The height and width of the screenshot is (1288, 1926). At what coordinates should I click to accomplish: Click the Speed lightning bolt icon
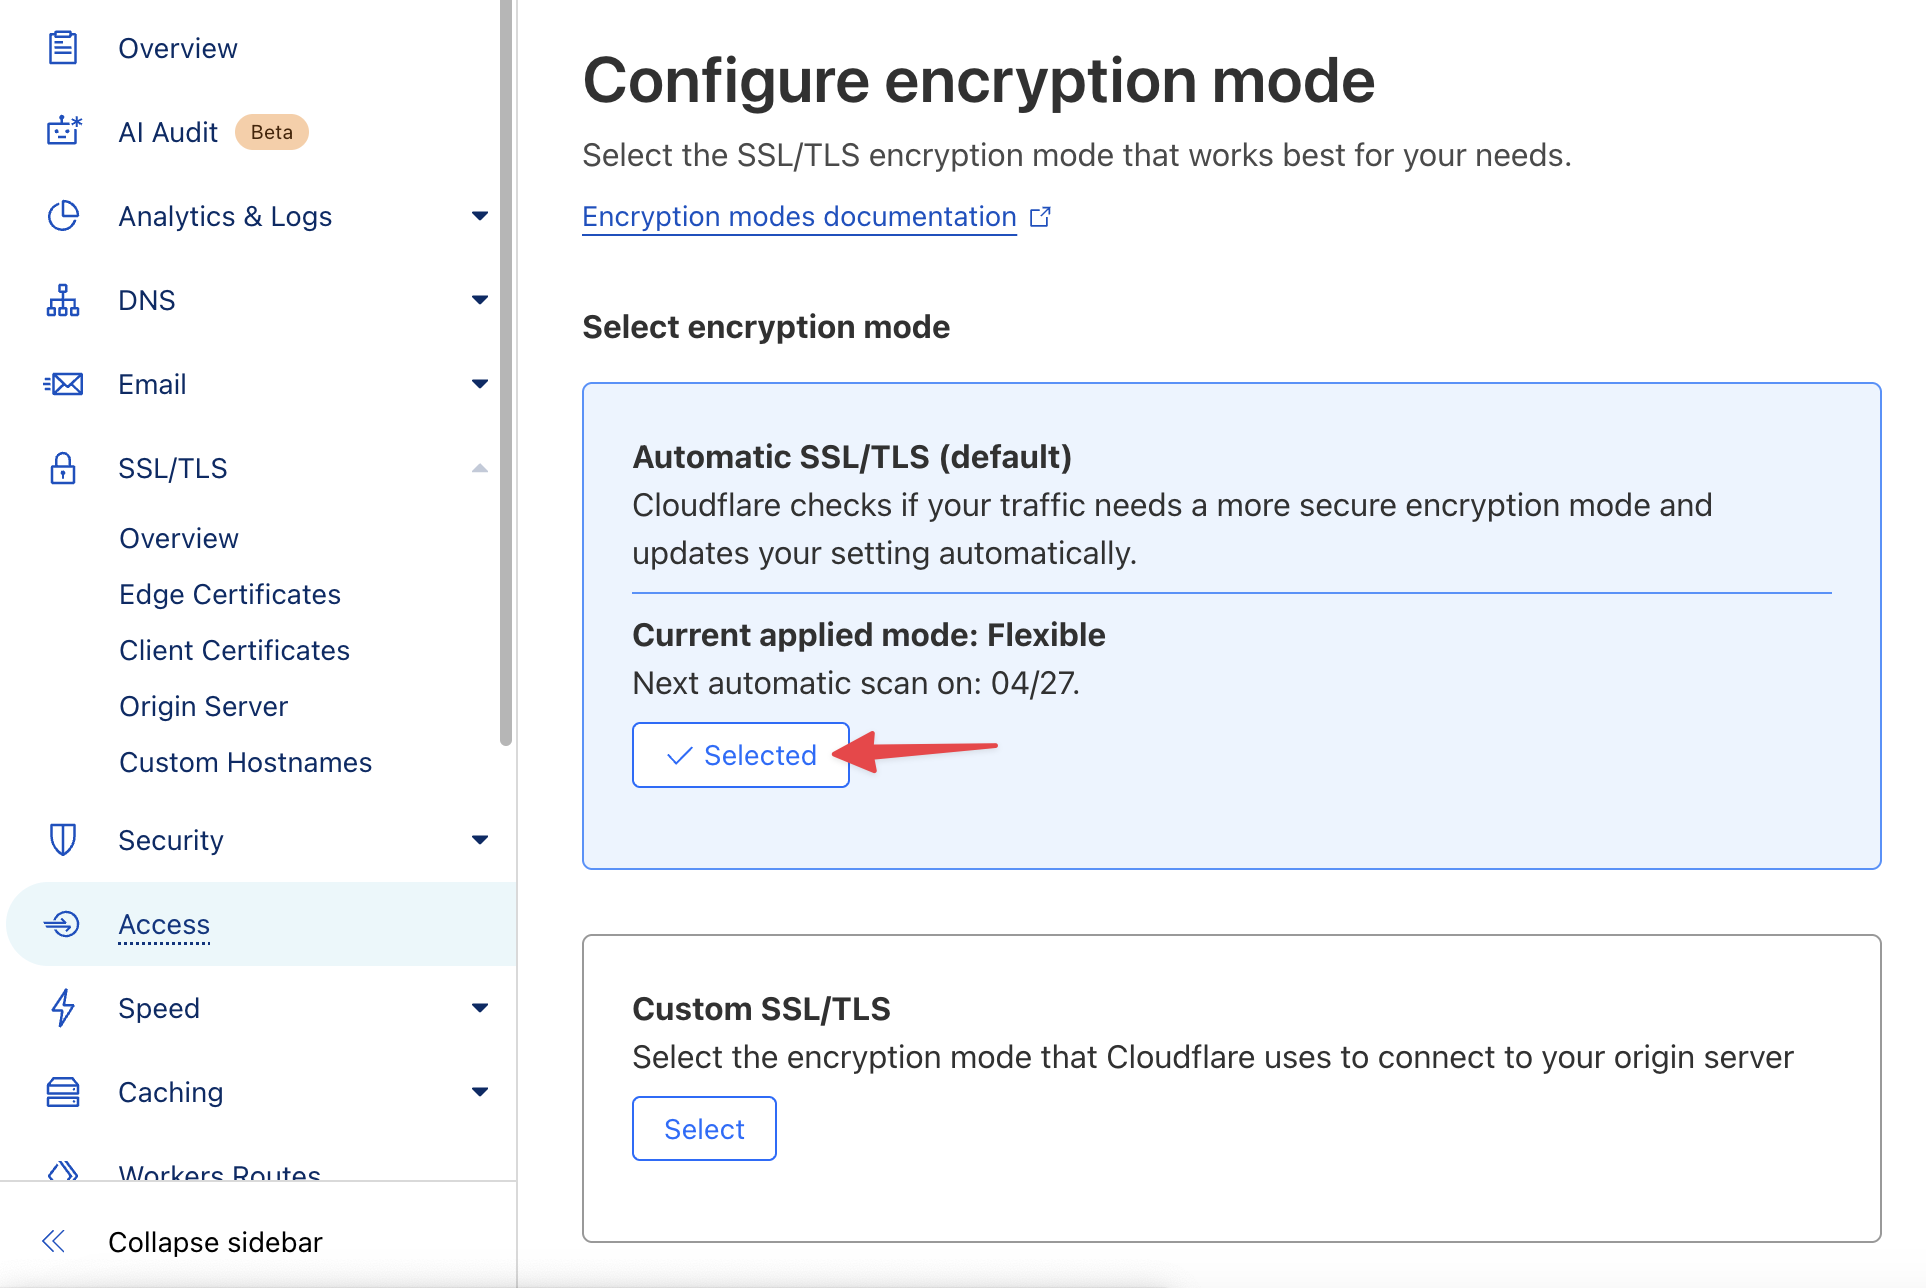63,1008
